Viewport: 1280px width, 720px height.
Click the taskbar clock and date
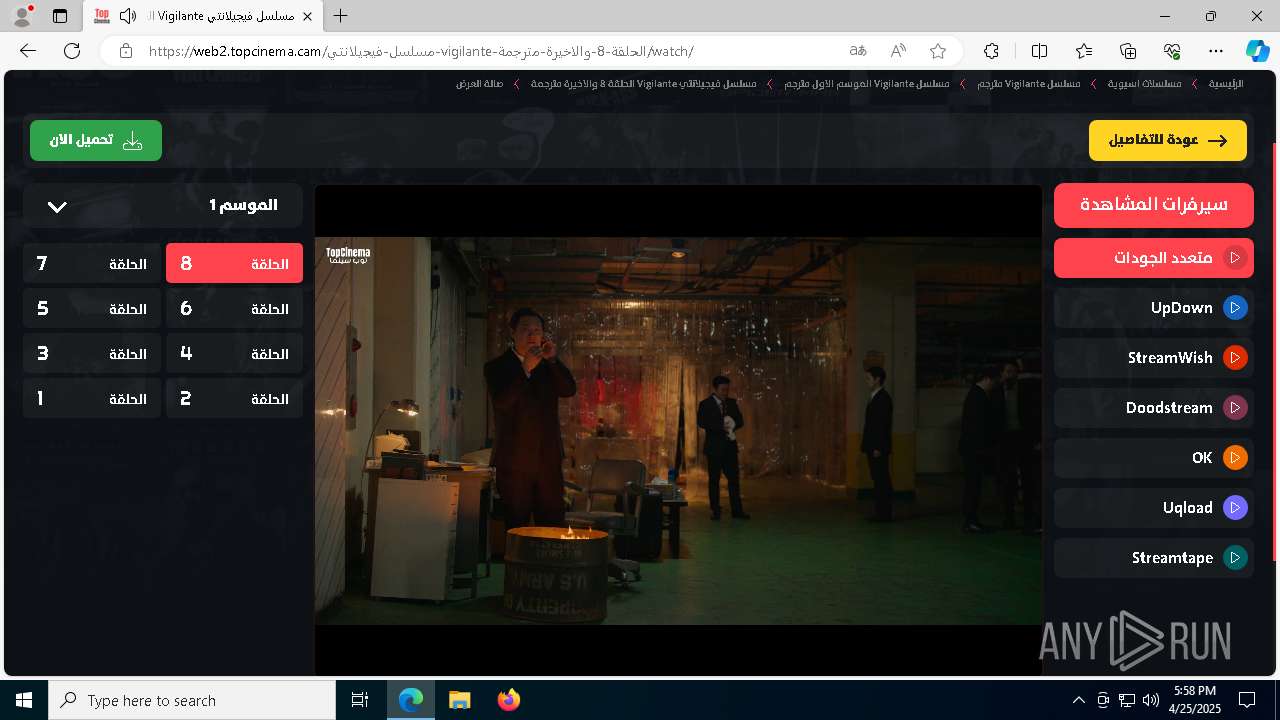coord(1195,700)
